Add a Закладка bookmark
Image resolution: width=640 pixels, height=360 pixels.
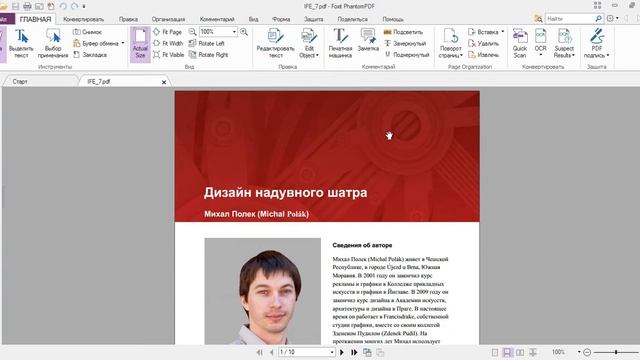[90, 55]
